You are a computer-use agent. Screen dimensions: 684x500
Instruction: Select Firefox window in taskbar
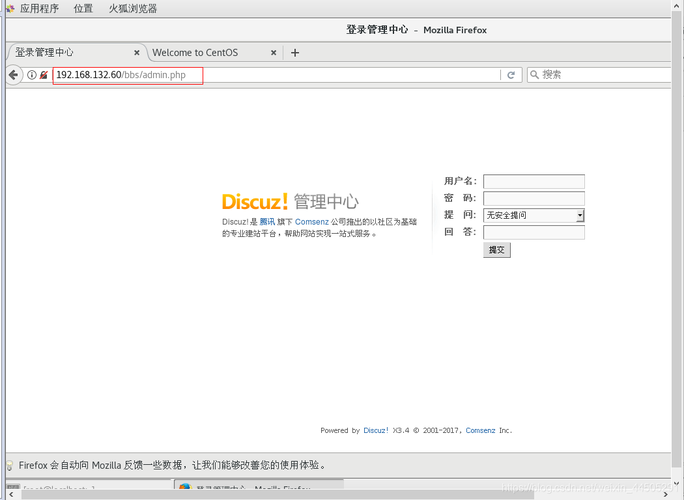click(x=259, y=484)
